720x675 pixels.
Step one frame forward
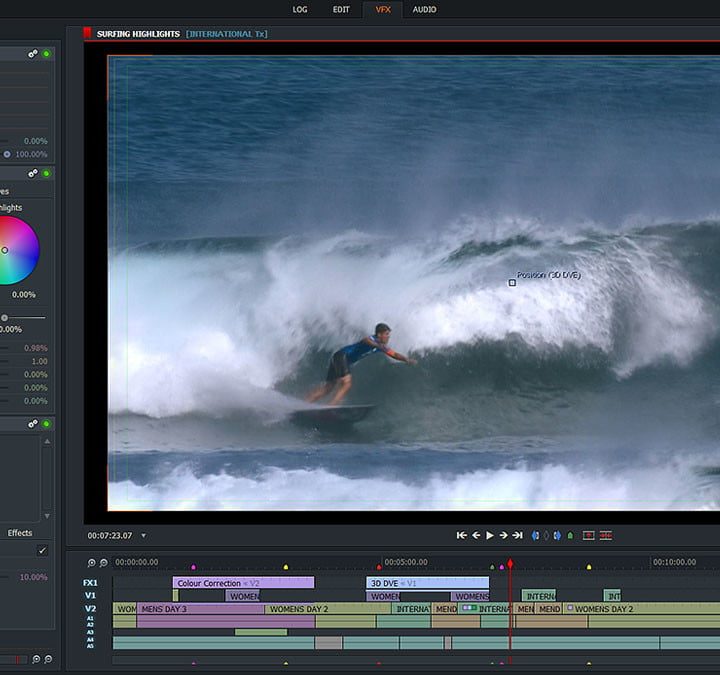[503, 536]
